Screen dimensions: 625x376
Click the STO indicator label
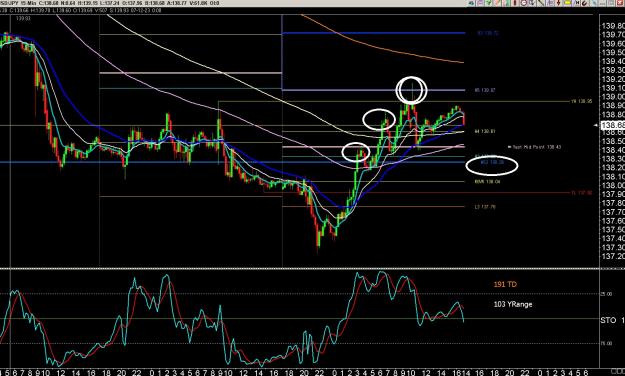pos(608,320)
